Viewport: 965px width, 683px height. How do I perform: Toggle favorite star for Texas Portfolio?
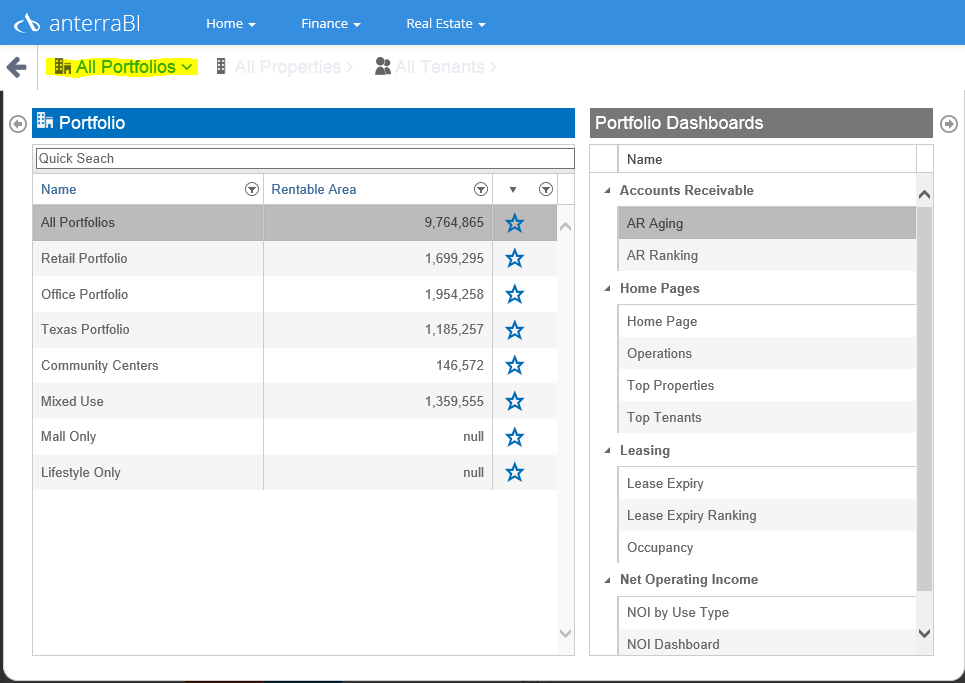point(515,330)
